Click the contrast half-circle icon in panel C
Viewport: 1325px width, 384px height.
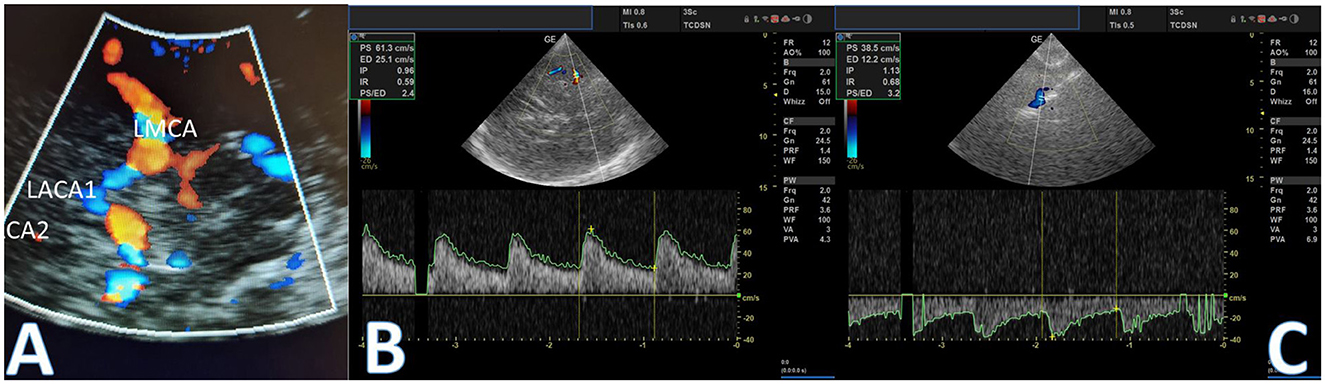coord(1294,19)
